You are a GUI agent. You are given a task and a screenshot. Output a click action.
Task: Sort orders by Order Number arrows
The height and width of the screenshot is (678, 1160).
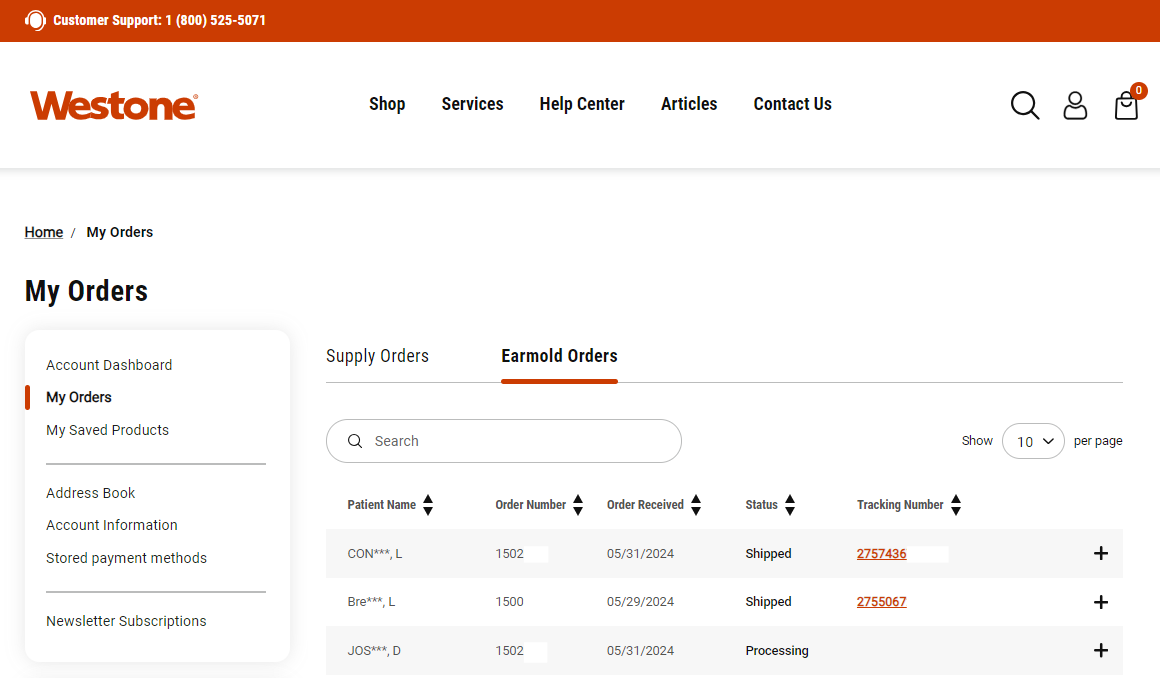(x=578, y=505)
